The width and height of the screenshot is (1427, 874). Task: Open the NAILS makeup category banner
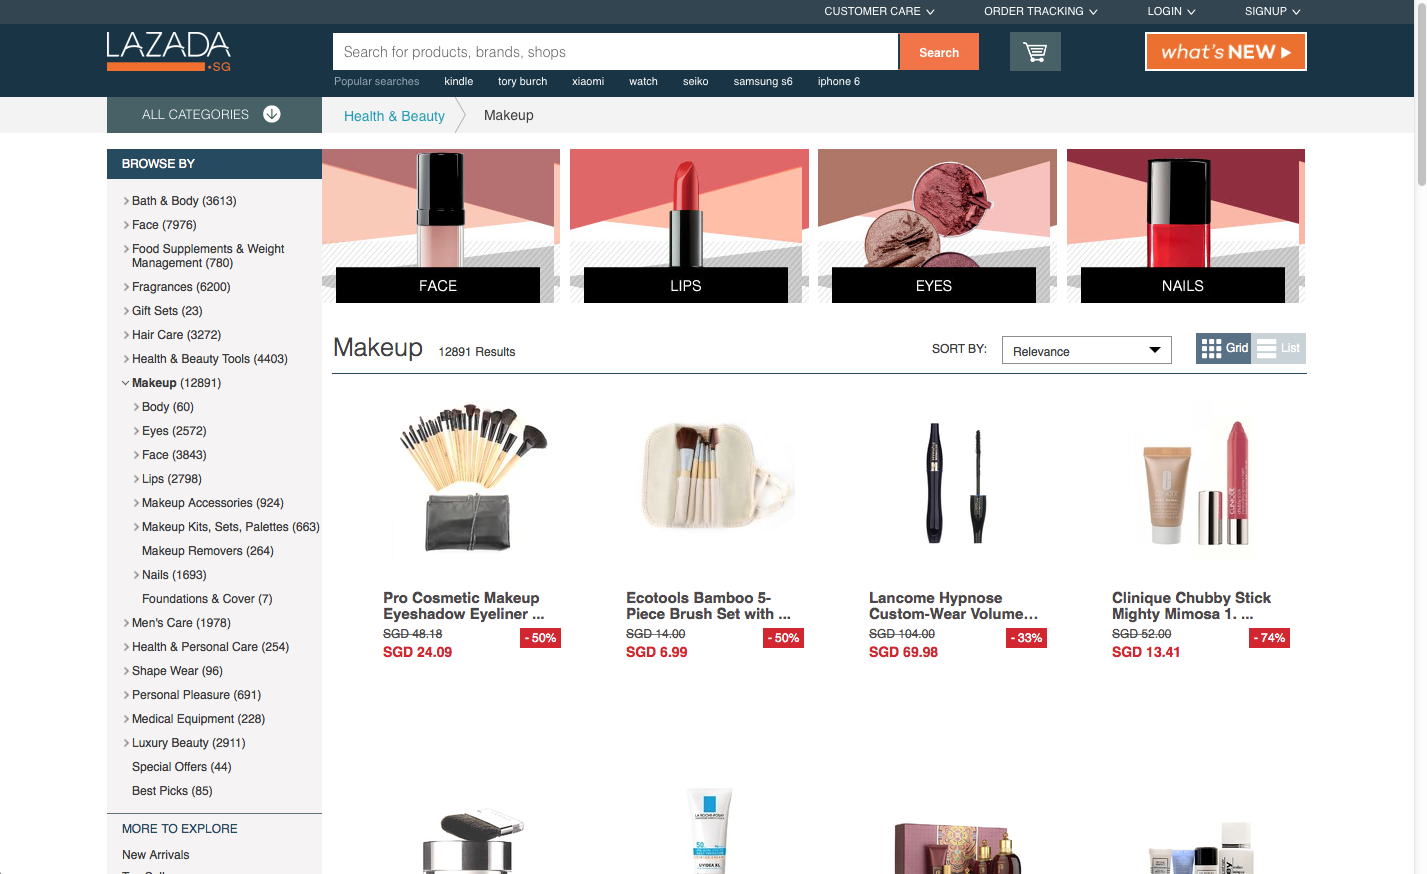(1186, 226)
